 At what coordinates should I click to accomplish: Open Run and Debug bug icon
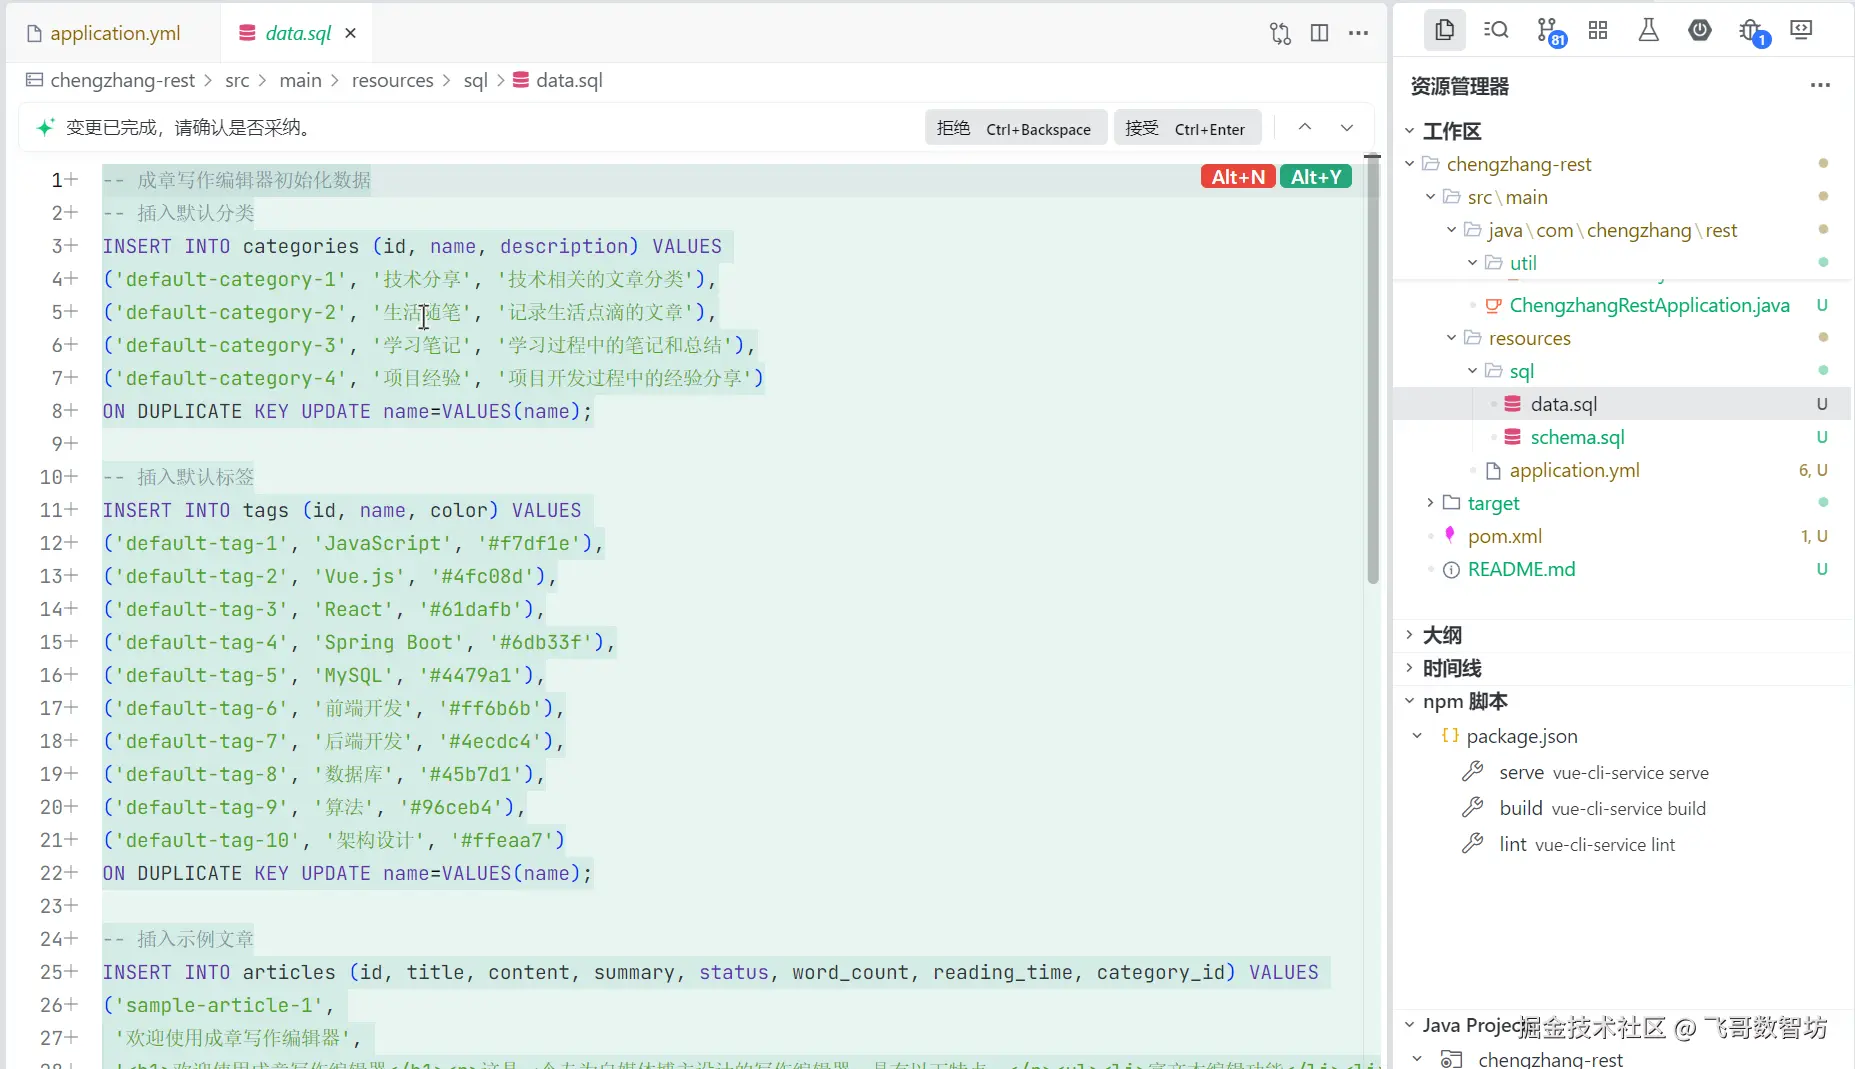coord(1752,31)
